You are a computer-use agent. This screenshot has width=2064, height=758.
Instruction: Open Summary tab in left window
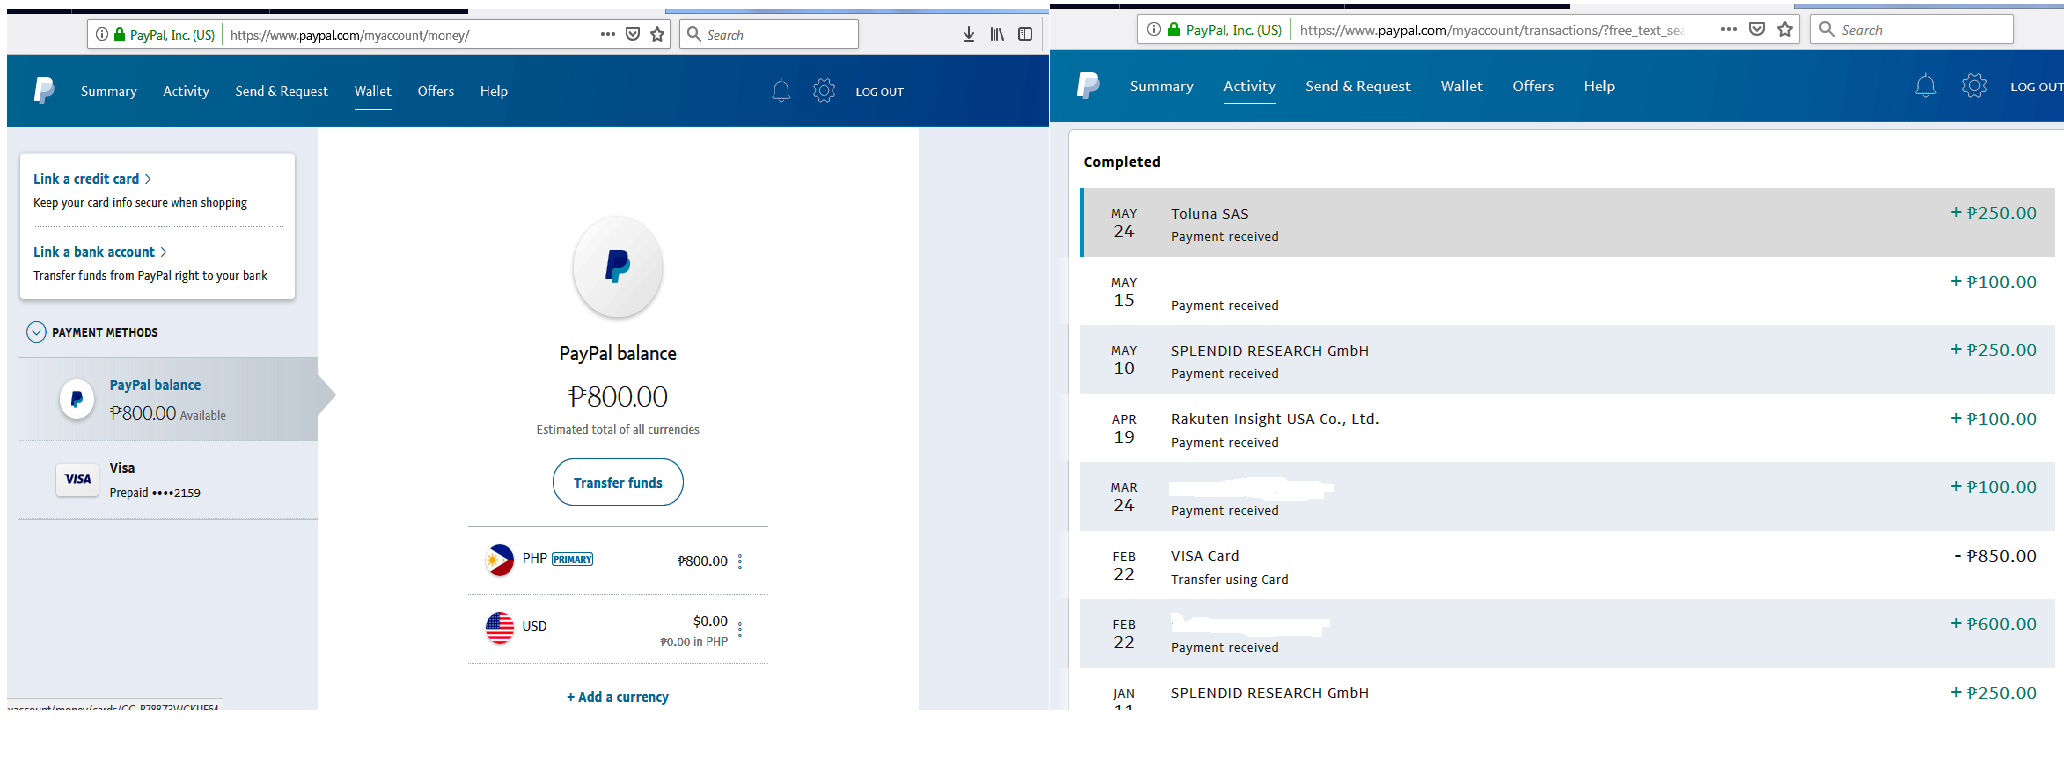pos(109,91)
